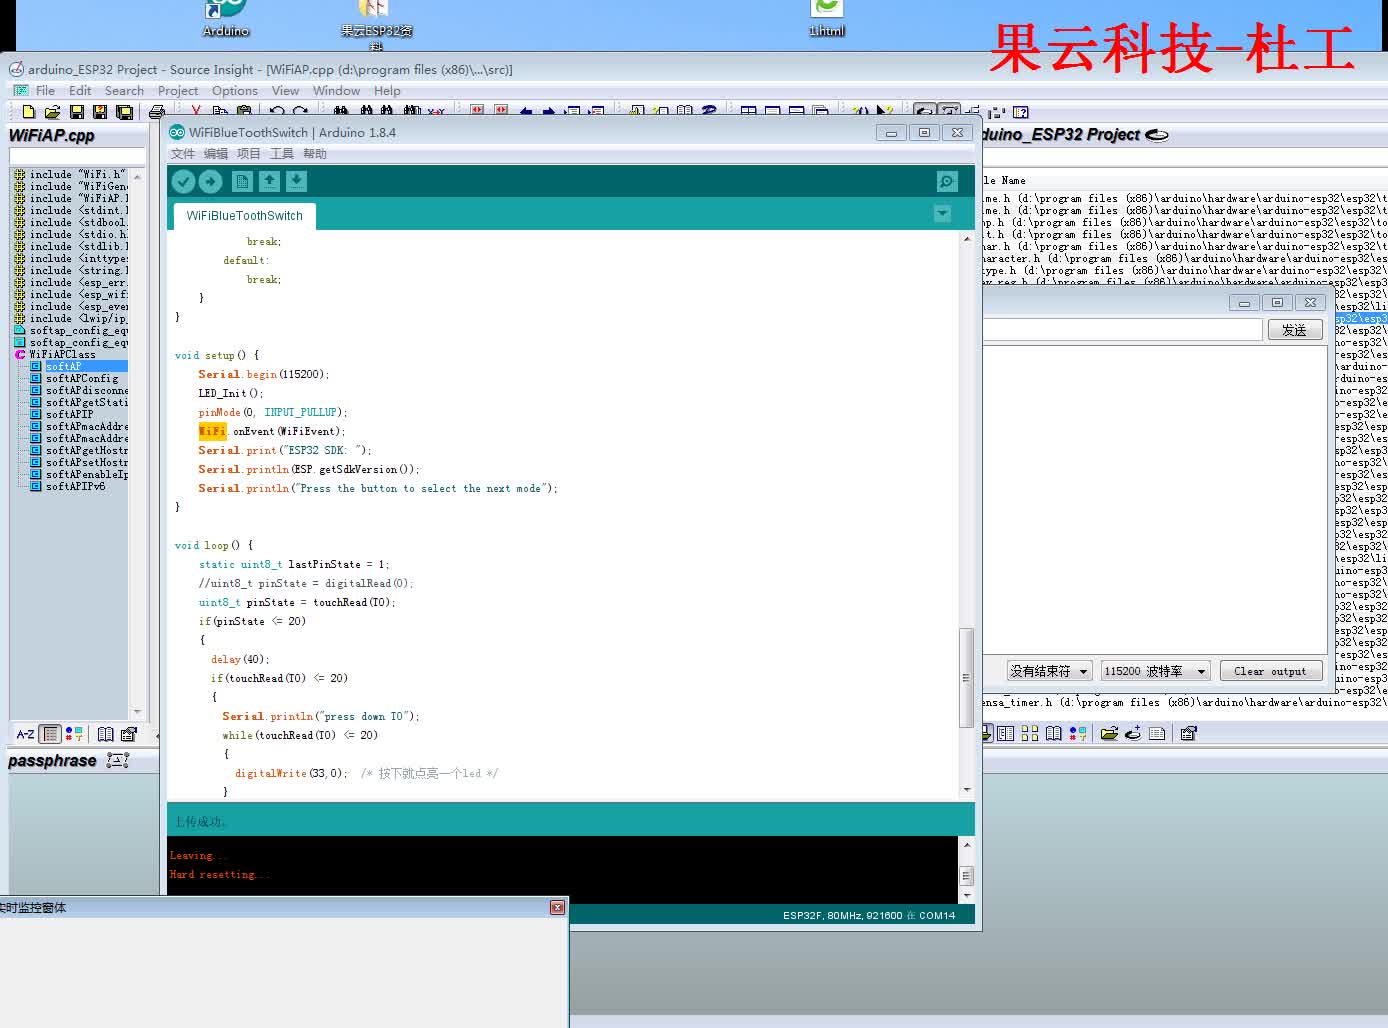Select the WiFiBlueToothSwitch sketch tab
This screenshot has height=1028, width=1388.
(x=244, y=215)
